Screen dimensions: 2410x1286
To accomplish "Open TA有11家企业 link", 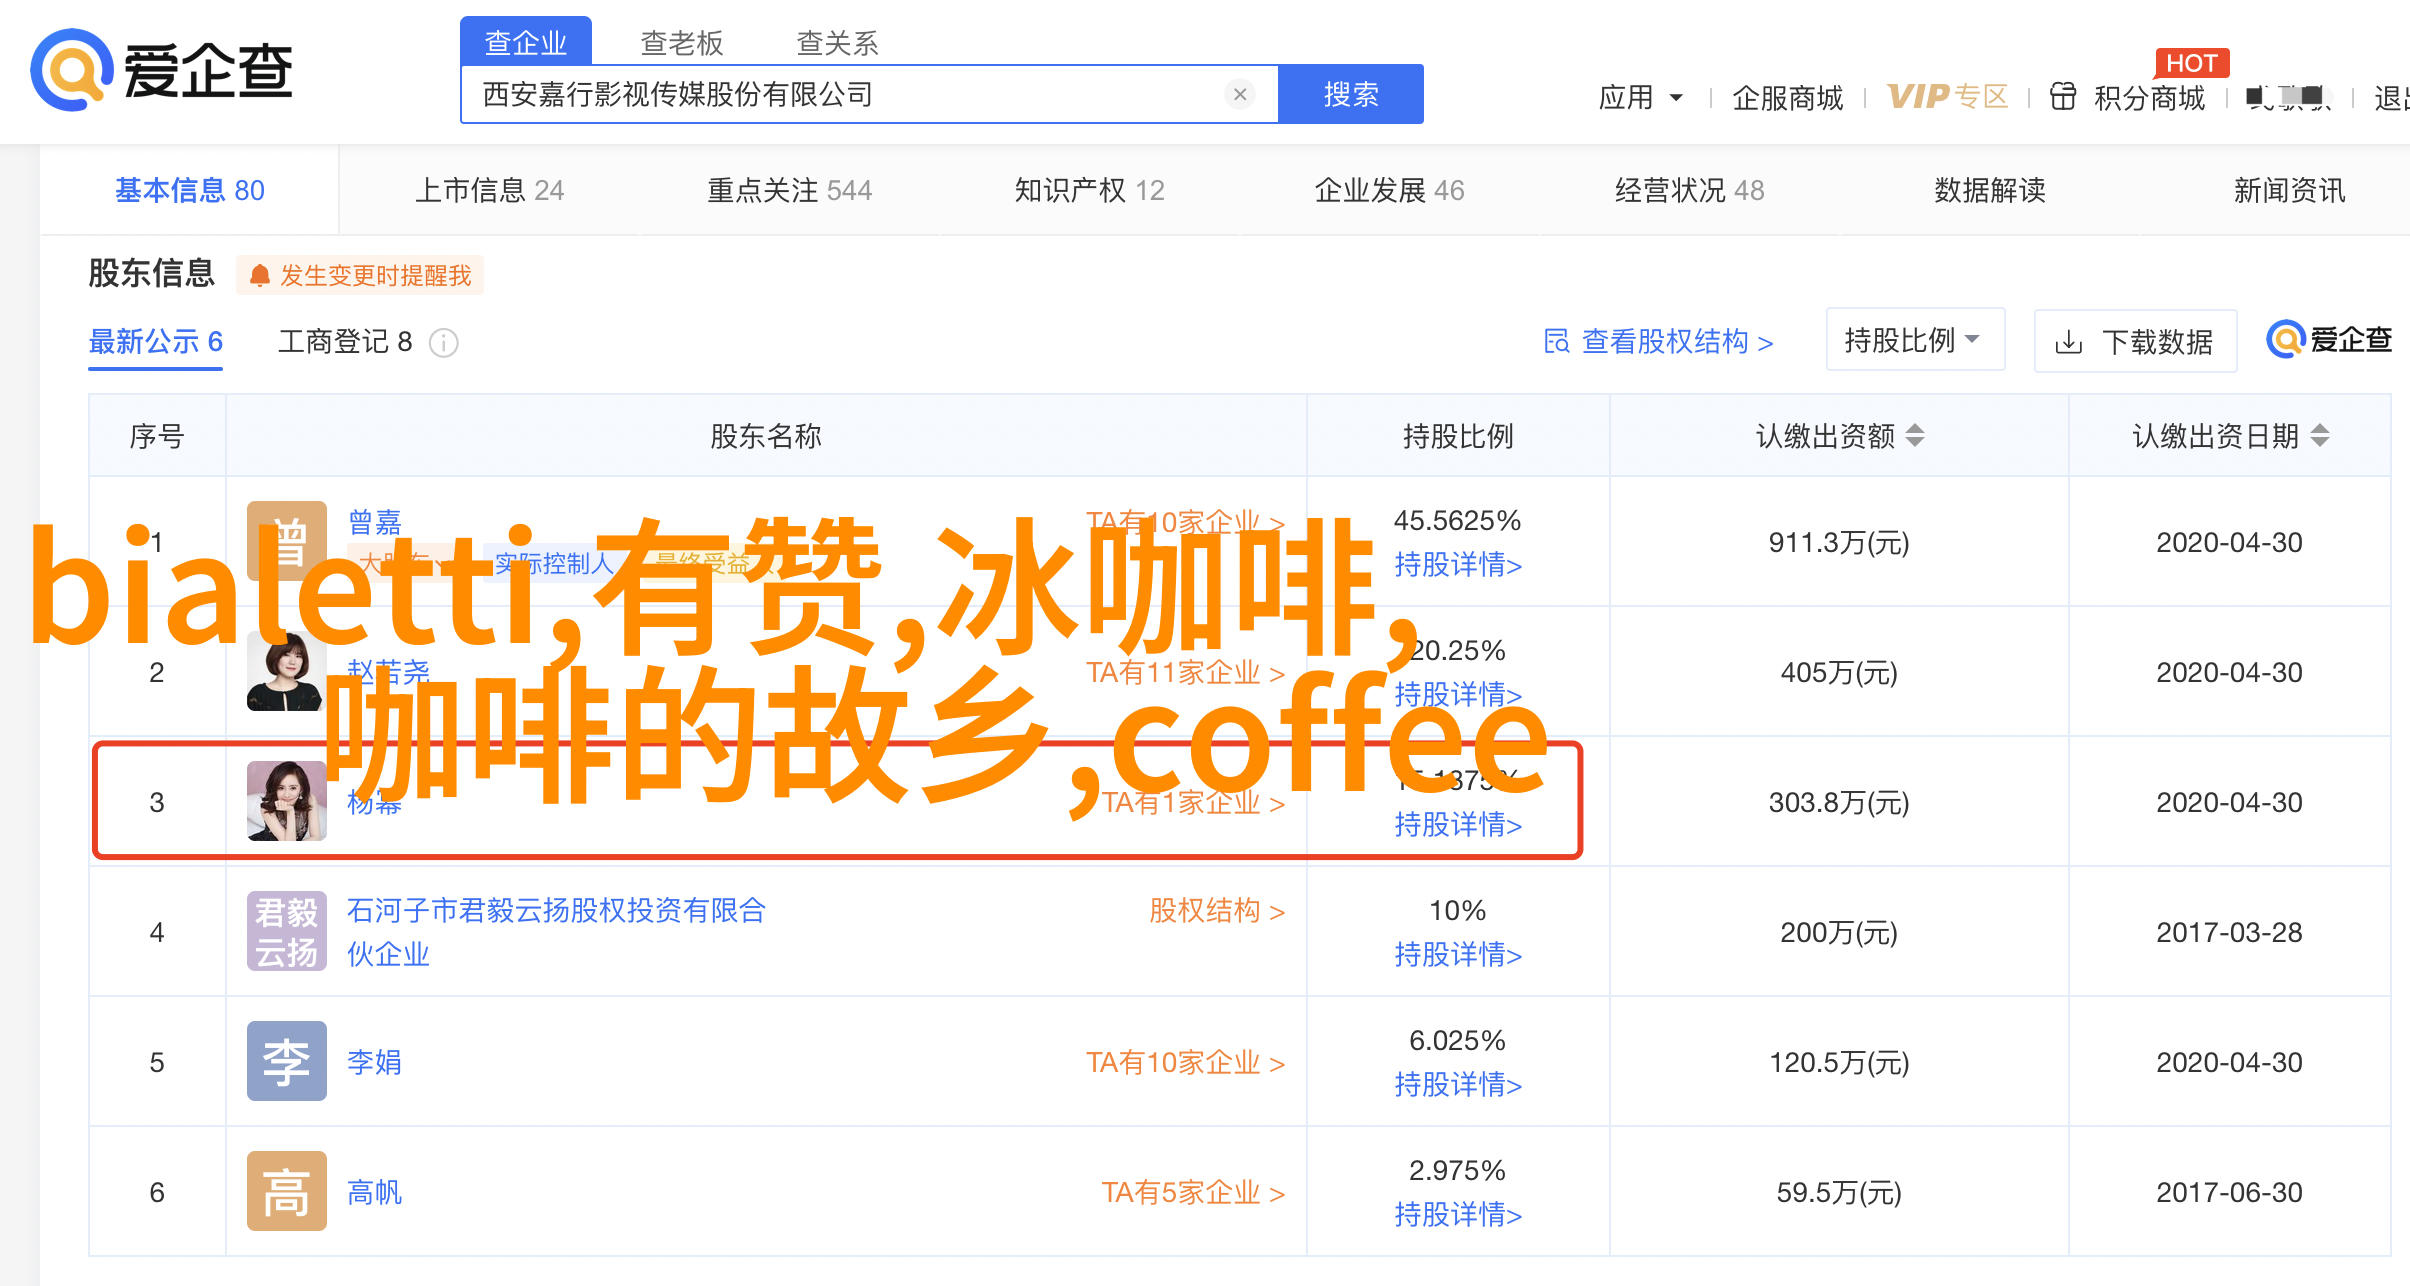I will 1186,672.
